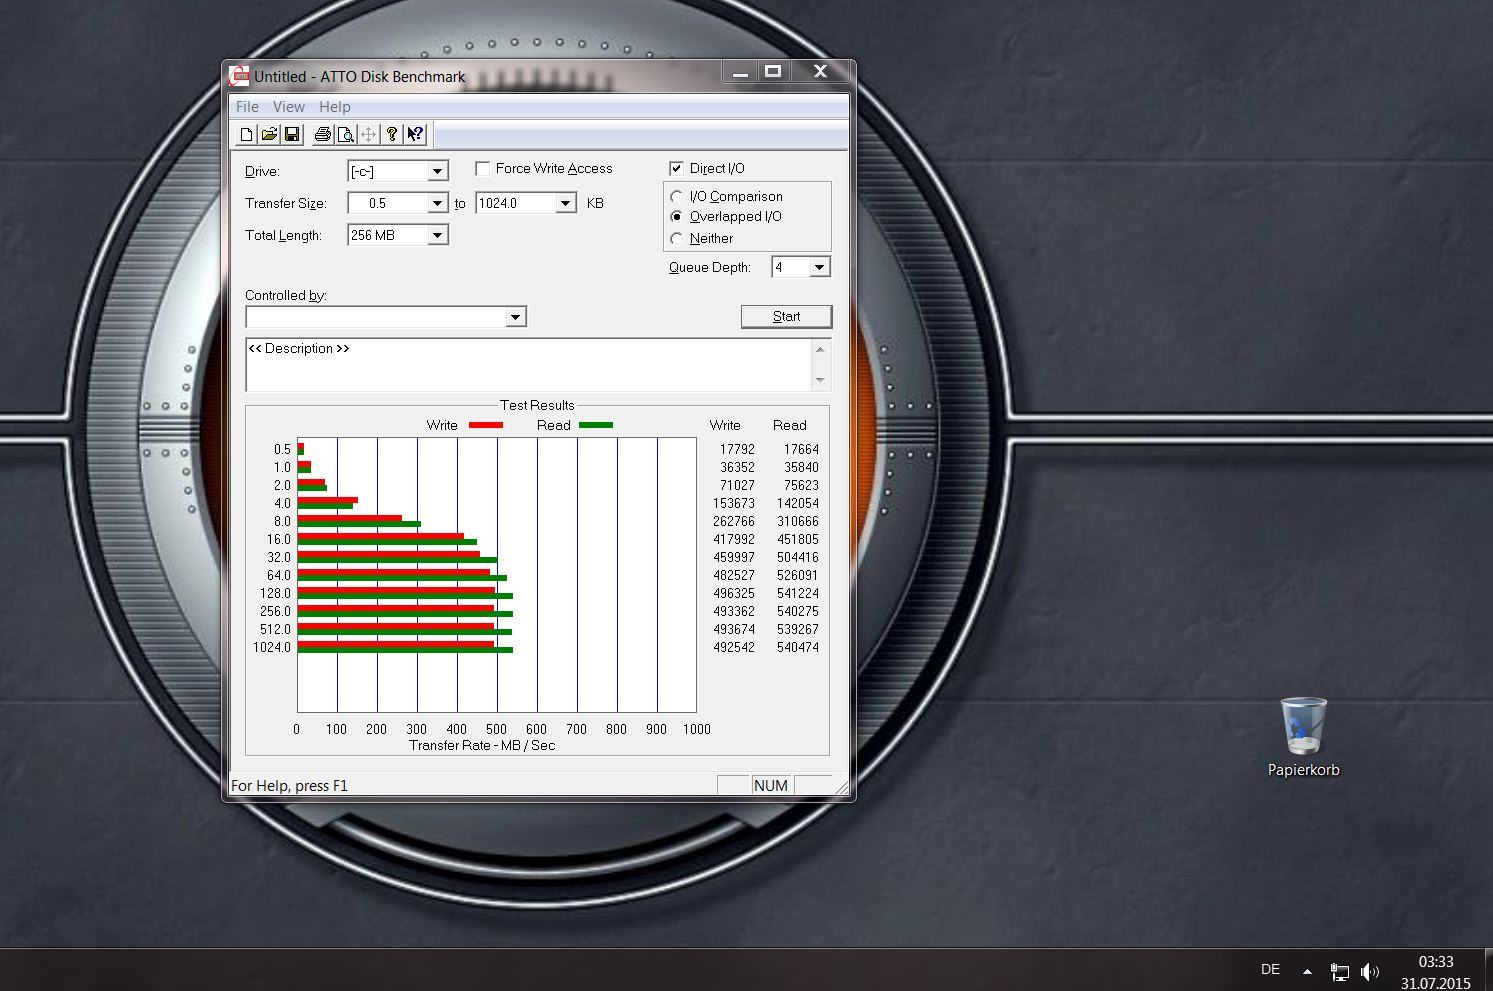
Task: Expand the Controlled by dropdown
Action: pos(515,317)
